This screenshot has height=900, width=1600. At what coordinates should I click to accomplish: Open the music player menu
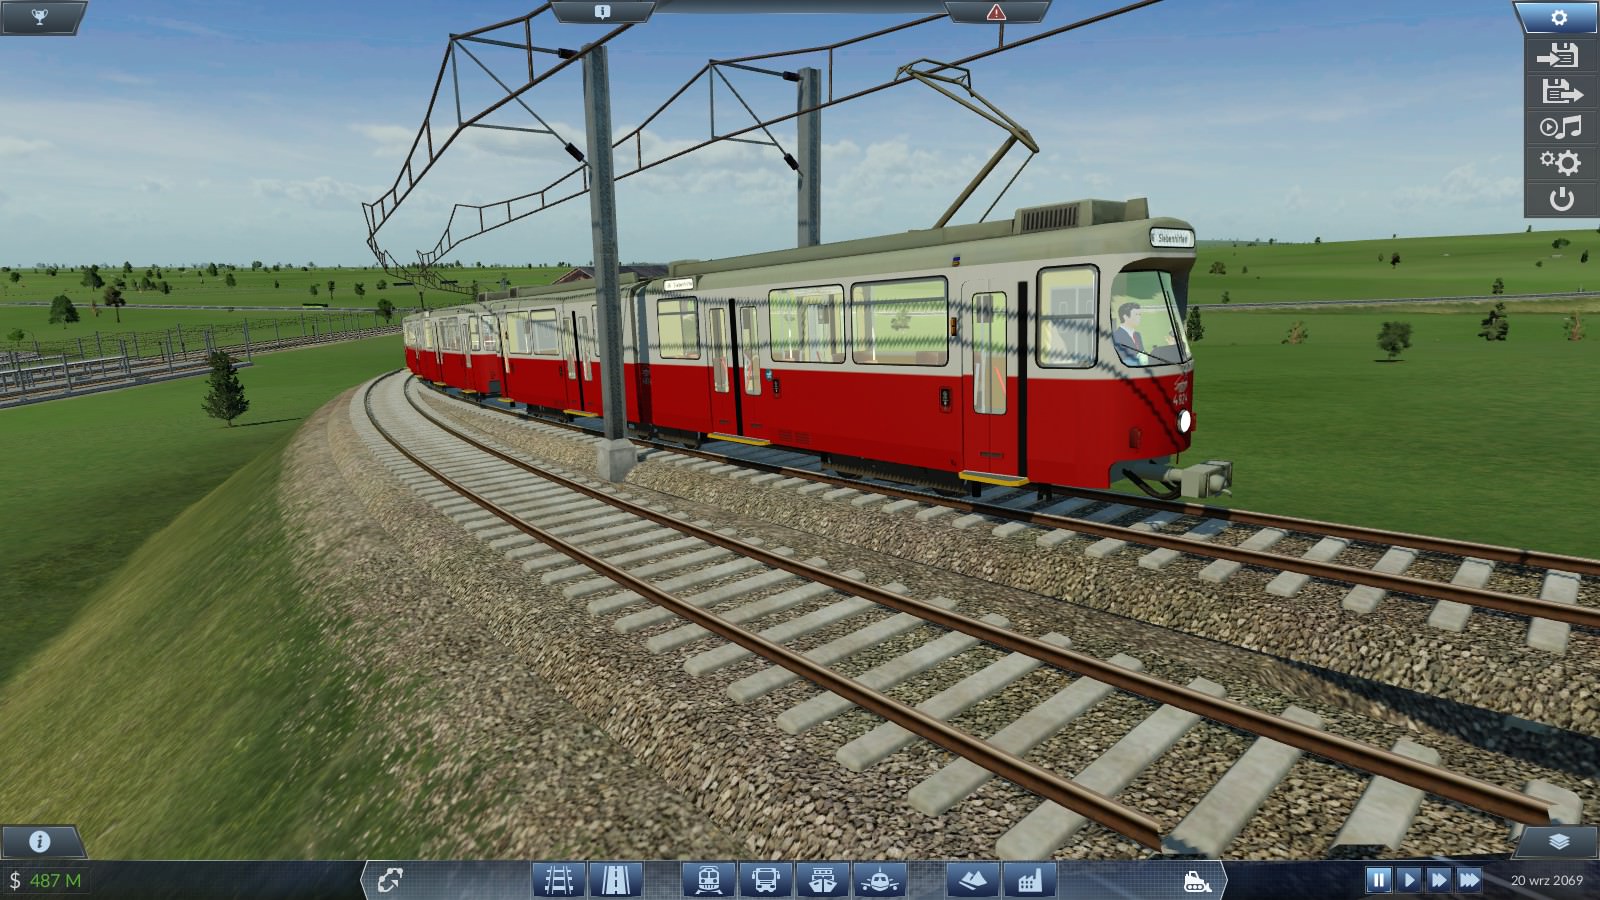point(1560,127)
